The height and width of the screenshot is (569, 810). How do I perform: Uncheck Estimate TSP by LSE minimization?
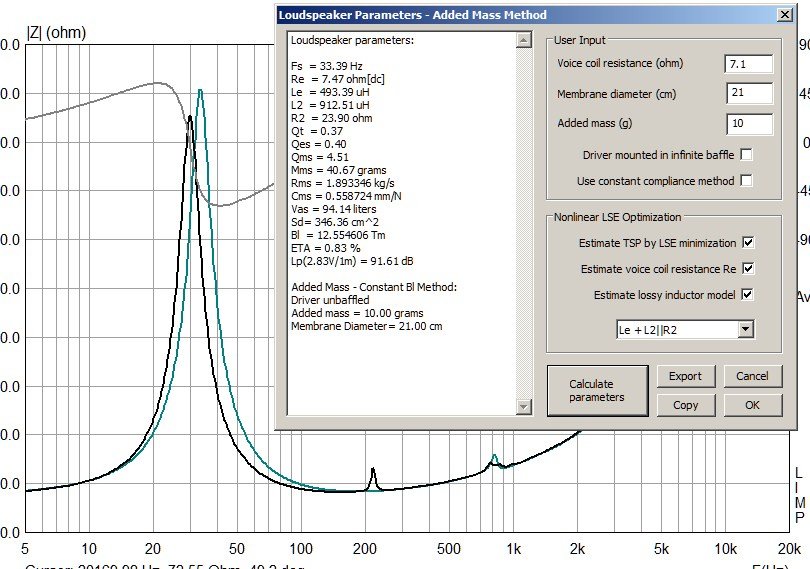point(747,242)
